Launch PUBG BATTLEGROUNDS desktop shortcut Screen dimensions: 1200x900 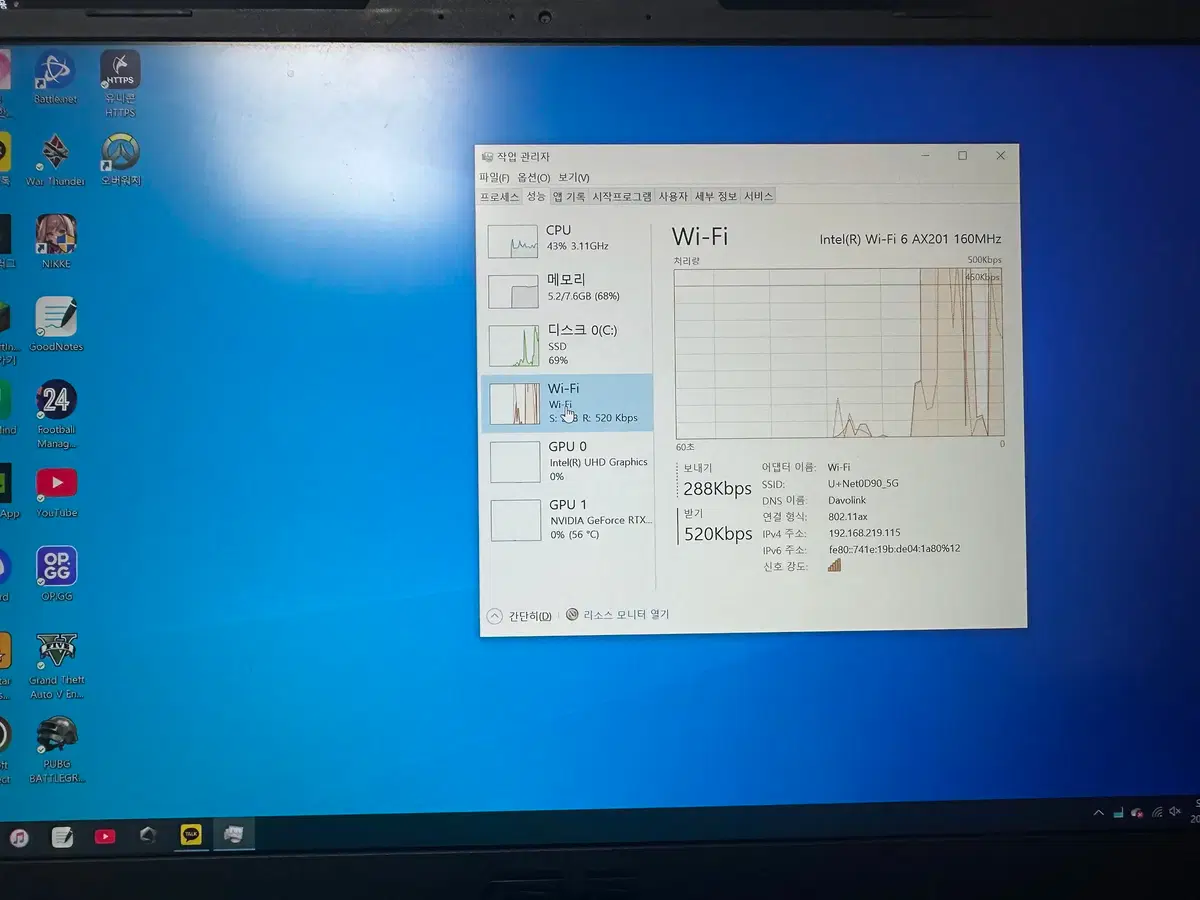56,750
